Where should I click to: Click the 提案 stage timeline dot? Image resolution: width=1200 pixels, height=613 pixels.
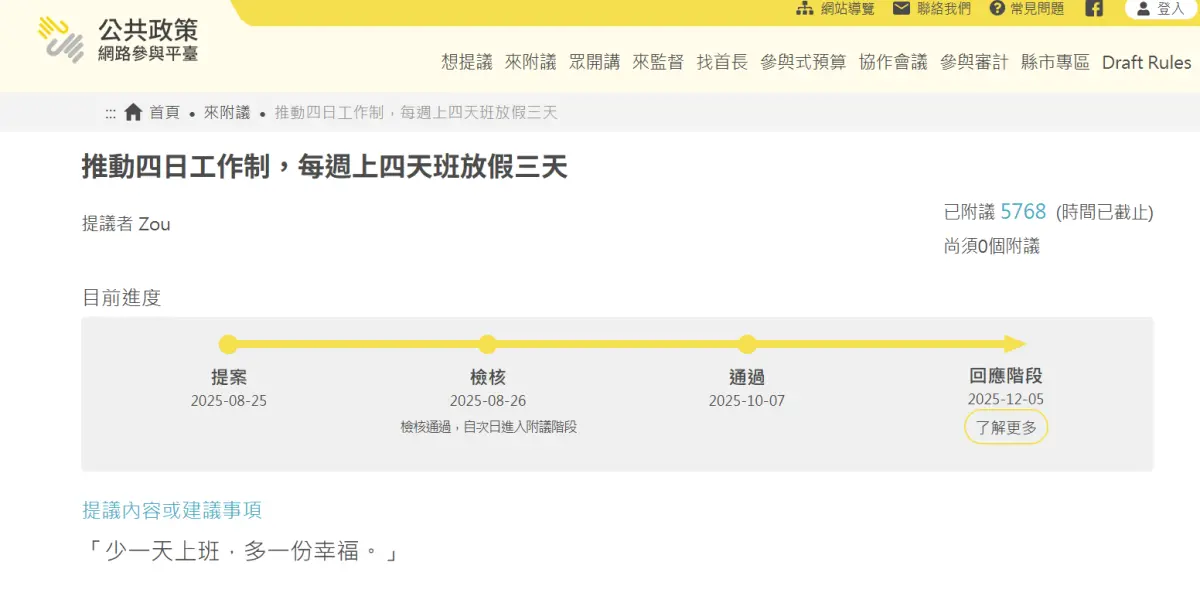228,345
